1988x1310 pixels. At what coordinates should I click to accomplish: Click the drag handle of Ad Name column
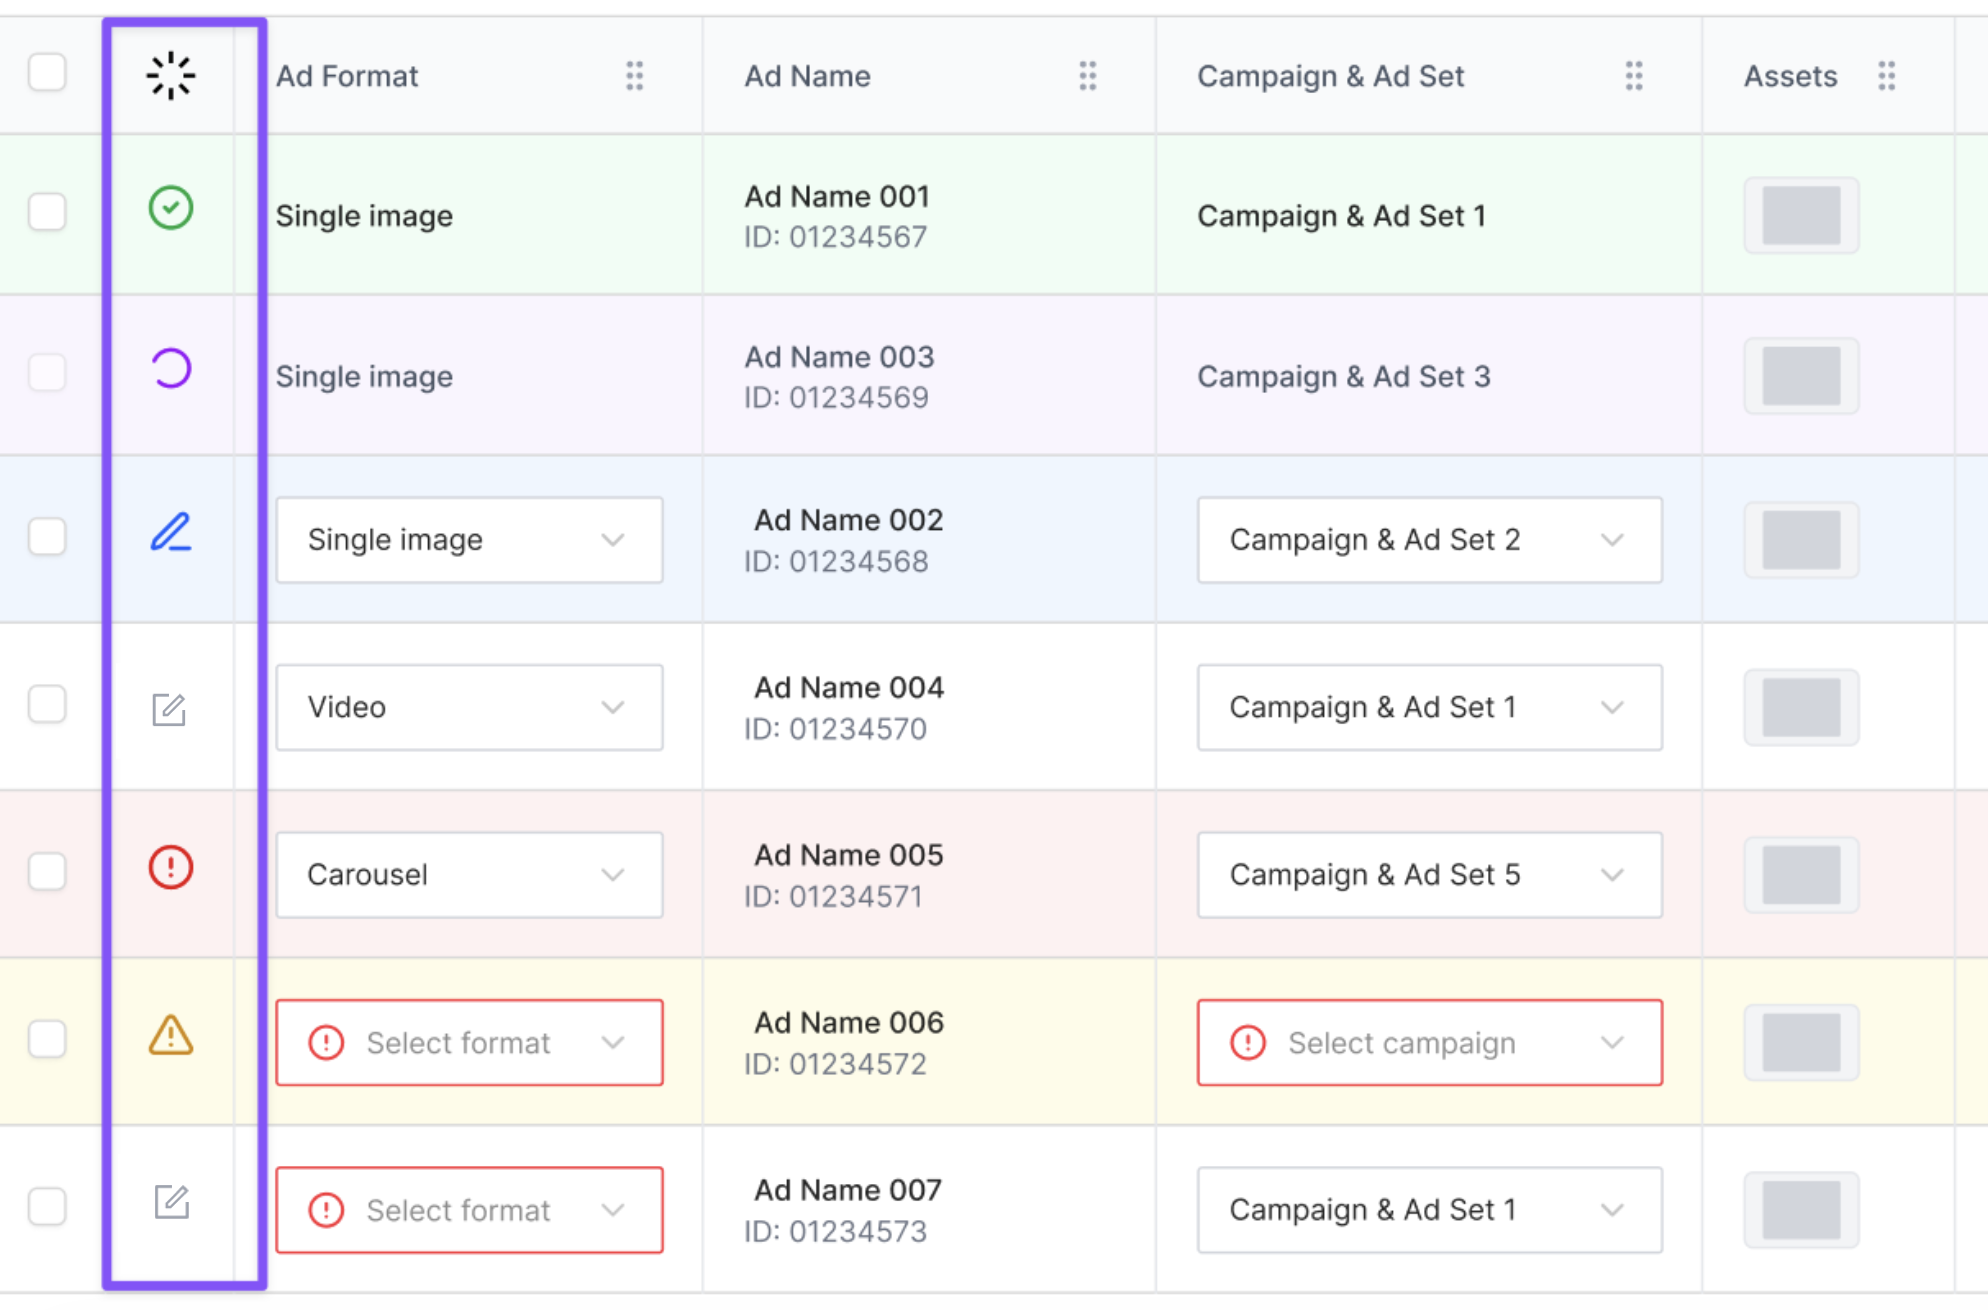pos(1088,76)
